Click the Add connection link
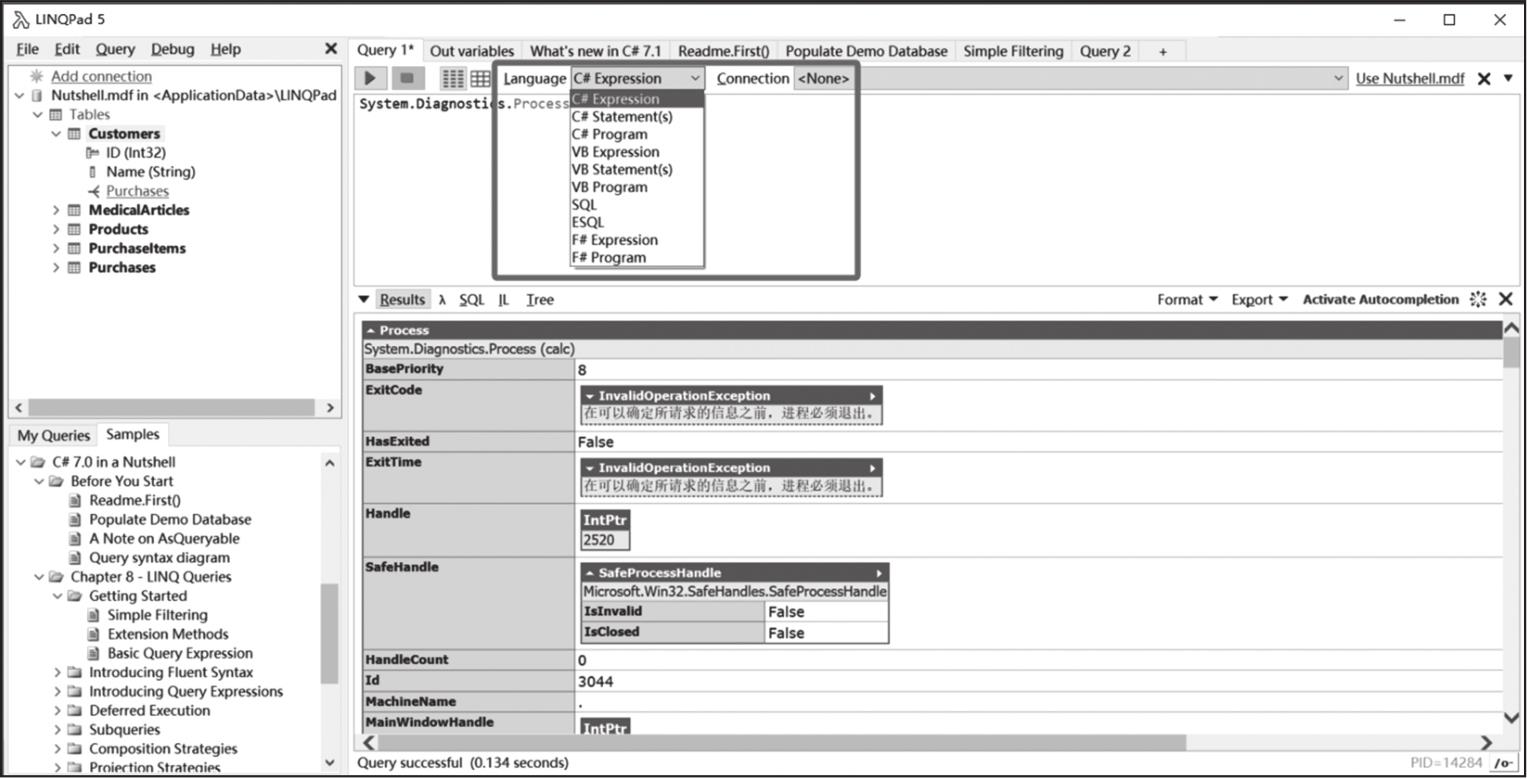This screenshot has width=1527, height=779. (101, 76)
